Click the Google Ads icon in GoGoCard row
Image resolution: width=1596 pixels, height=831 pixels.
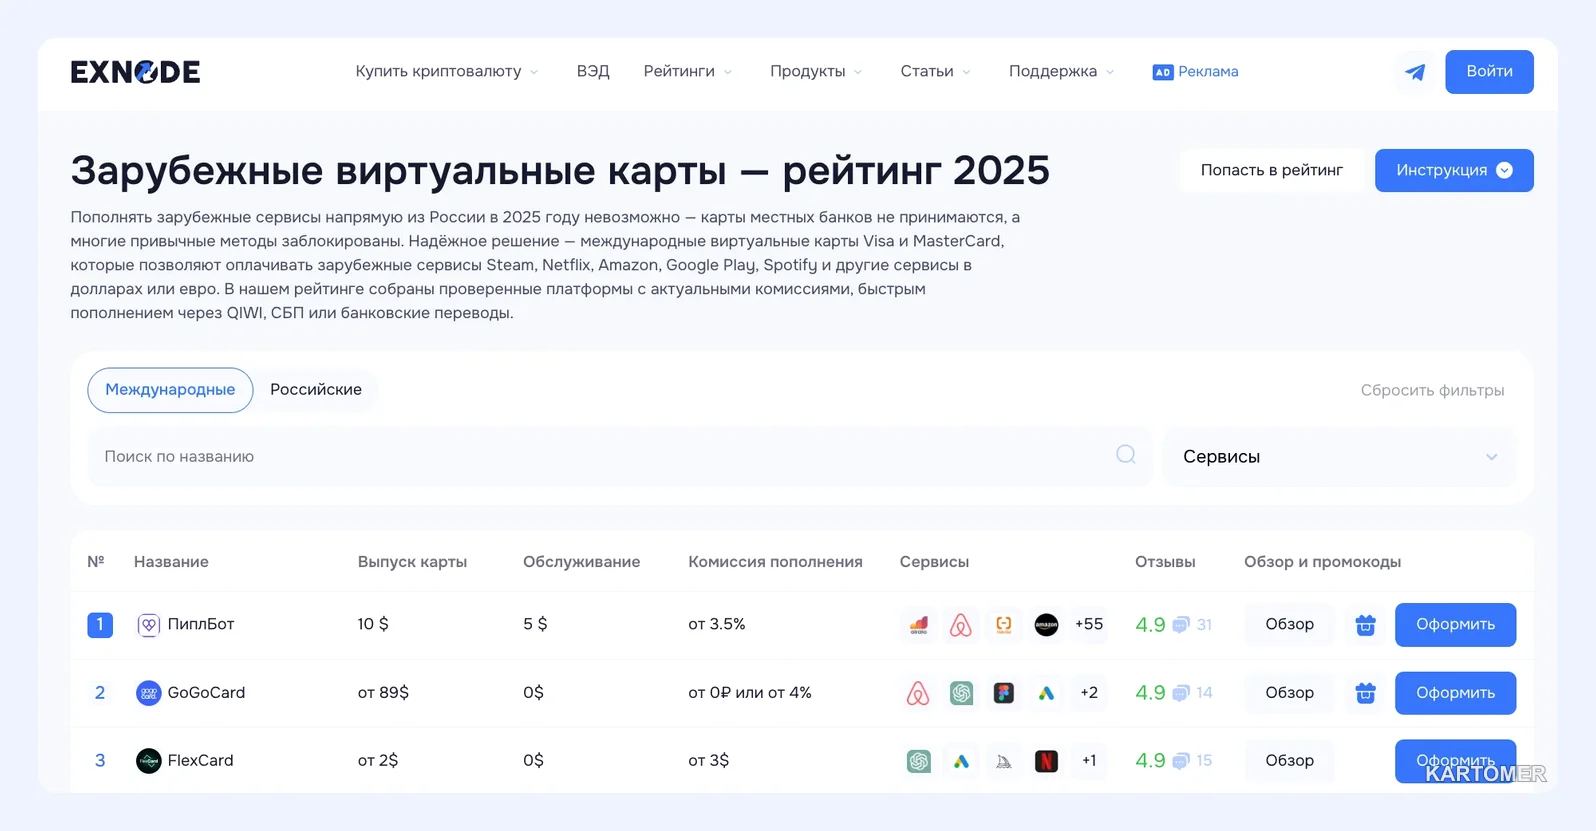pyautogui.click(x=1046, y=693)
